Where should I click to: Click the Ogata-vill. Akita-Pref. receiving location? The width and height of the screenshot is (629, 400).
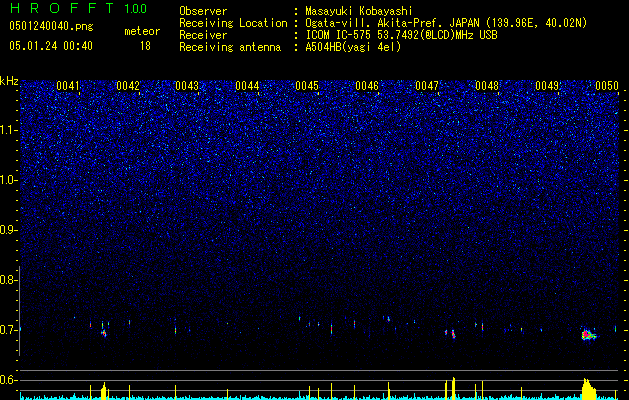pos(448,23)
